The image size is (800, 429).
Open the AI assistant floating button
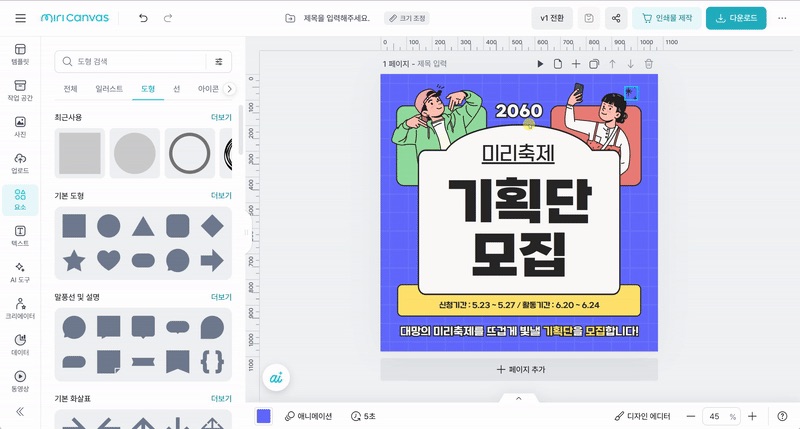pyautogui.click(x=275, y=377)
